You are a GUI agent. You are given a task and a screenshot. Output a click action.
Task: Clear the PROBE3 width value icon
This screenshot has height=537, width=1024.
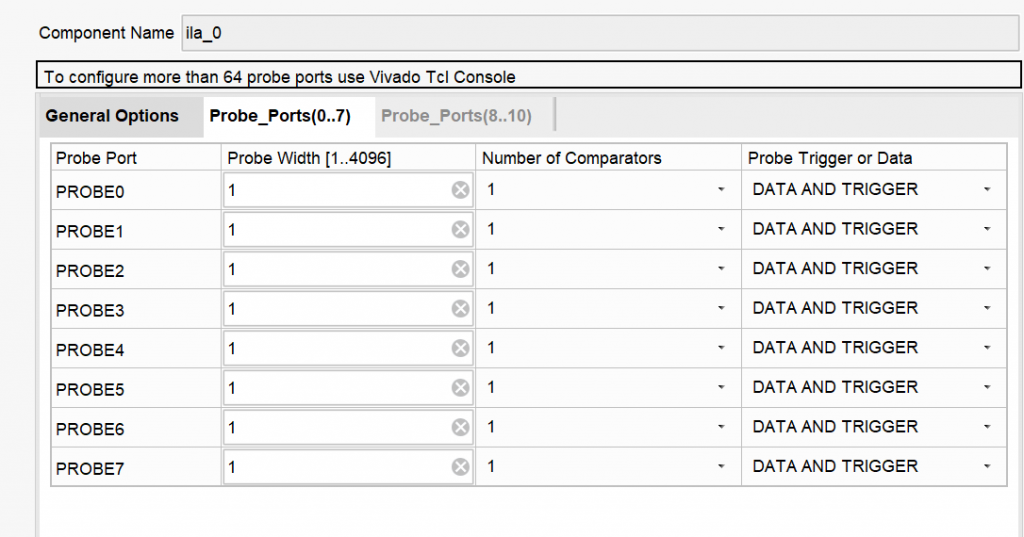pos(460,309)
